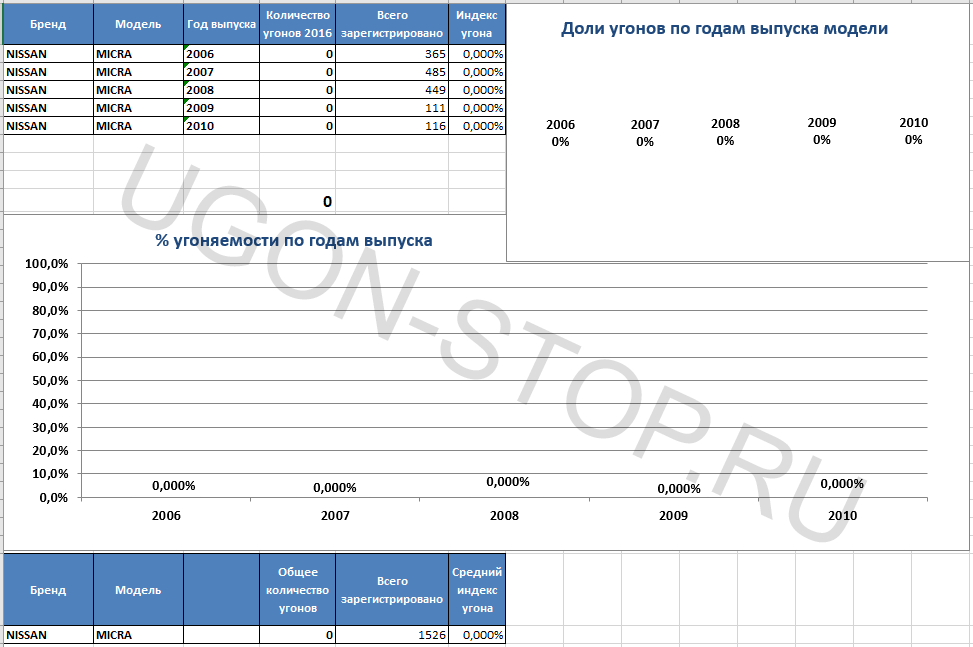Select the index cell 0,000% in 2007 row

[x=477, y=72]
